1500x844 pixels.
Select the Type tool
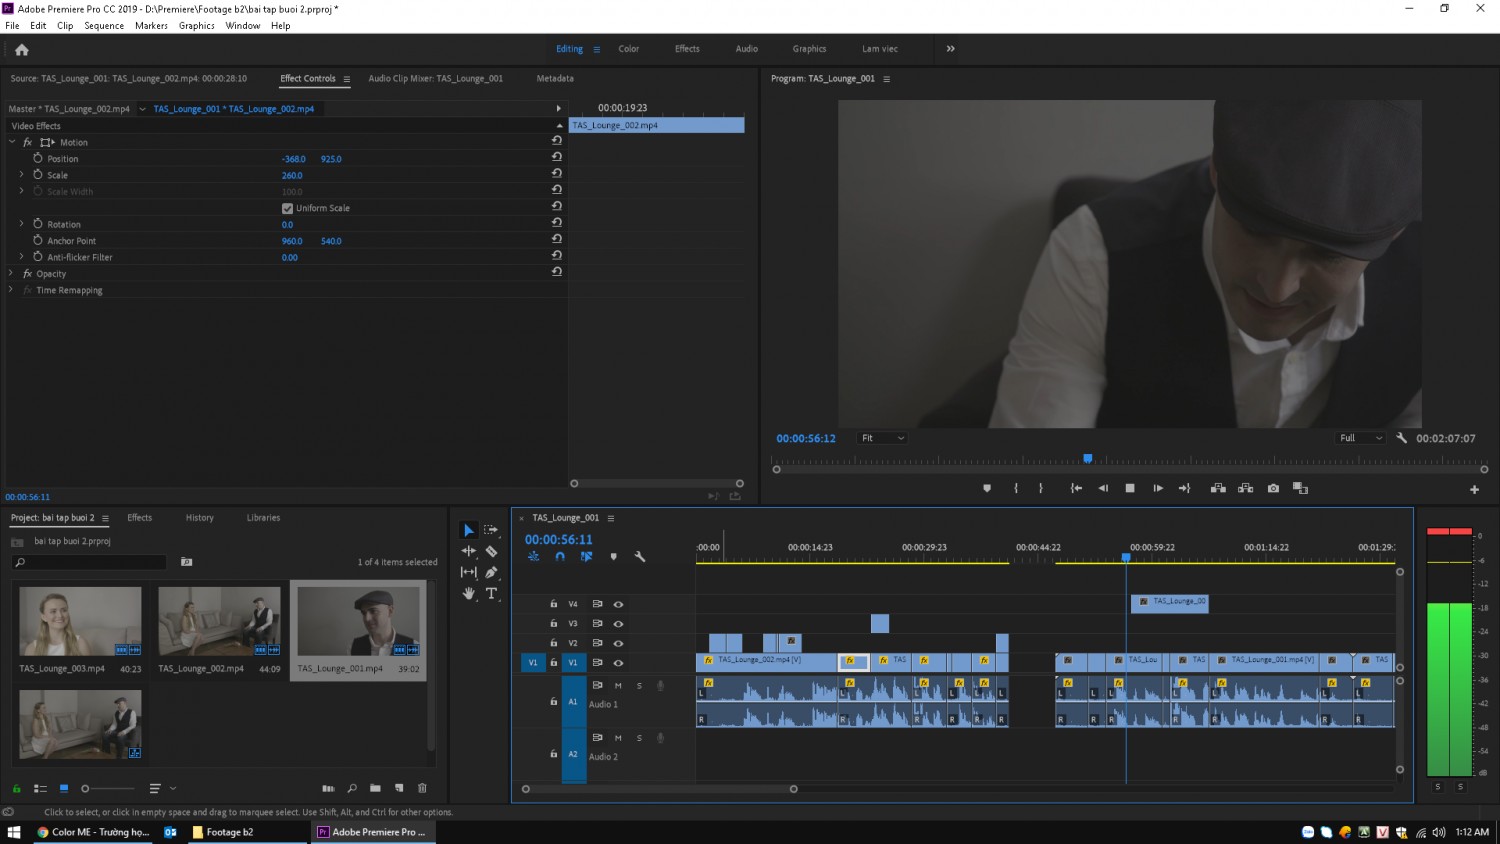tap(491, 593)
